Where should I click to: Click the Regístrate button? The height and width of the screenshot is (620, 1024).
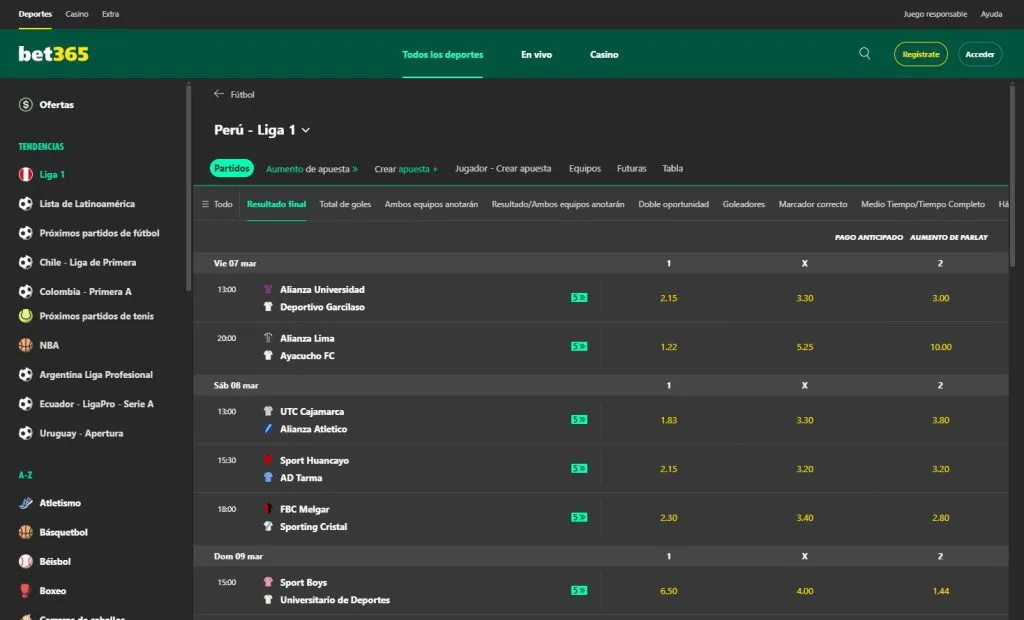(920, 54)
